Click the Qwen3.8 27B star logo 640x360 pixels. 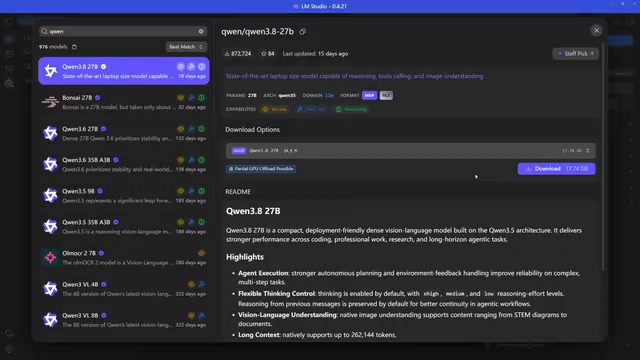(x=51, y=71)
